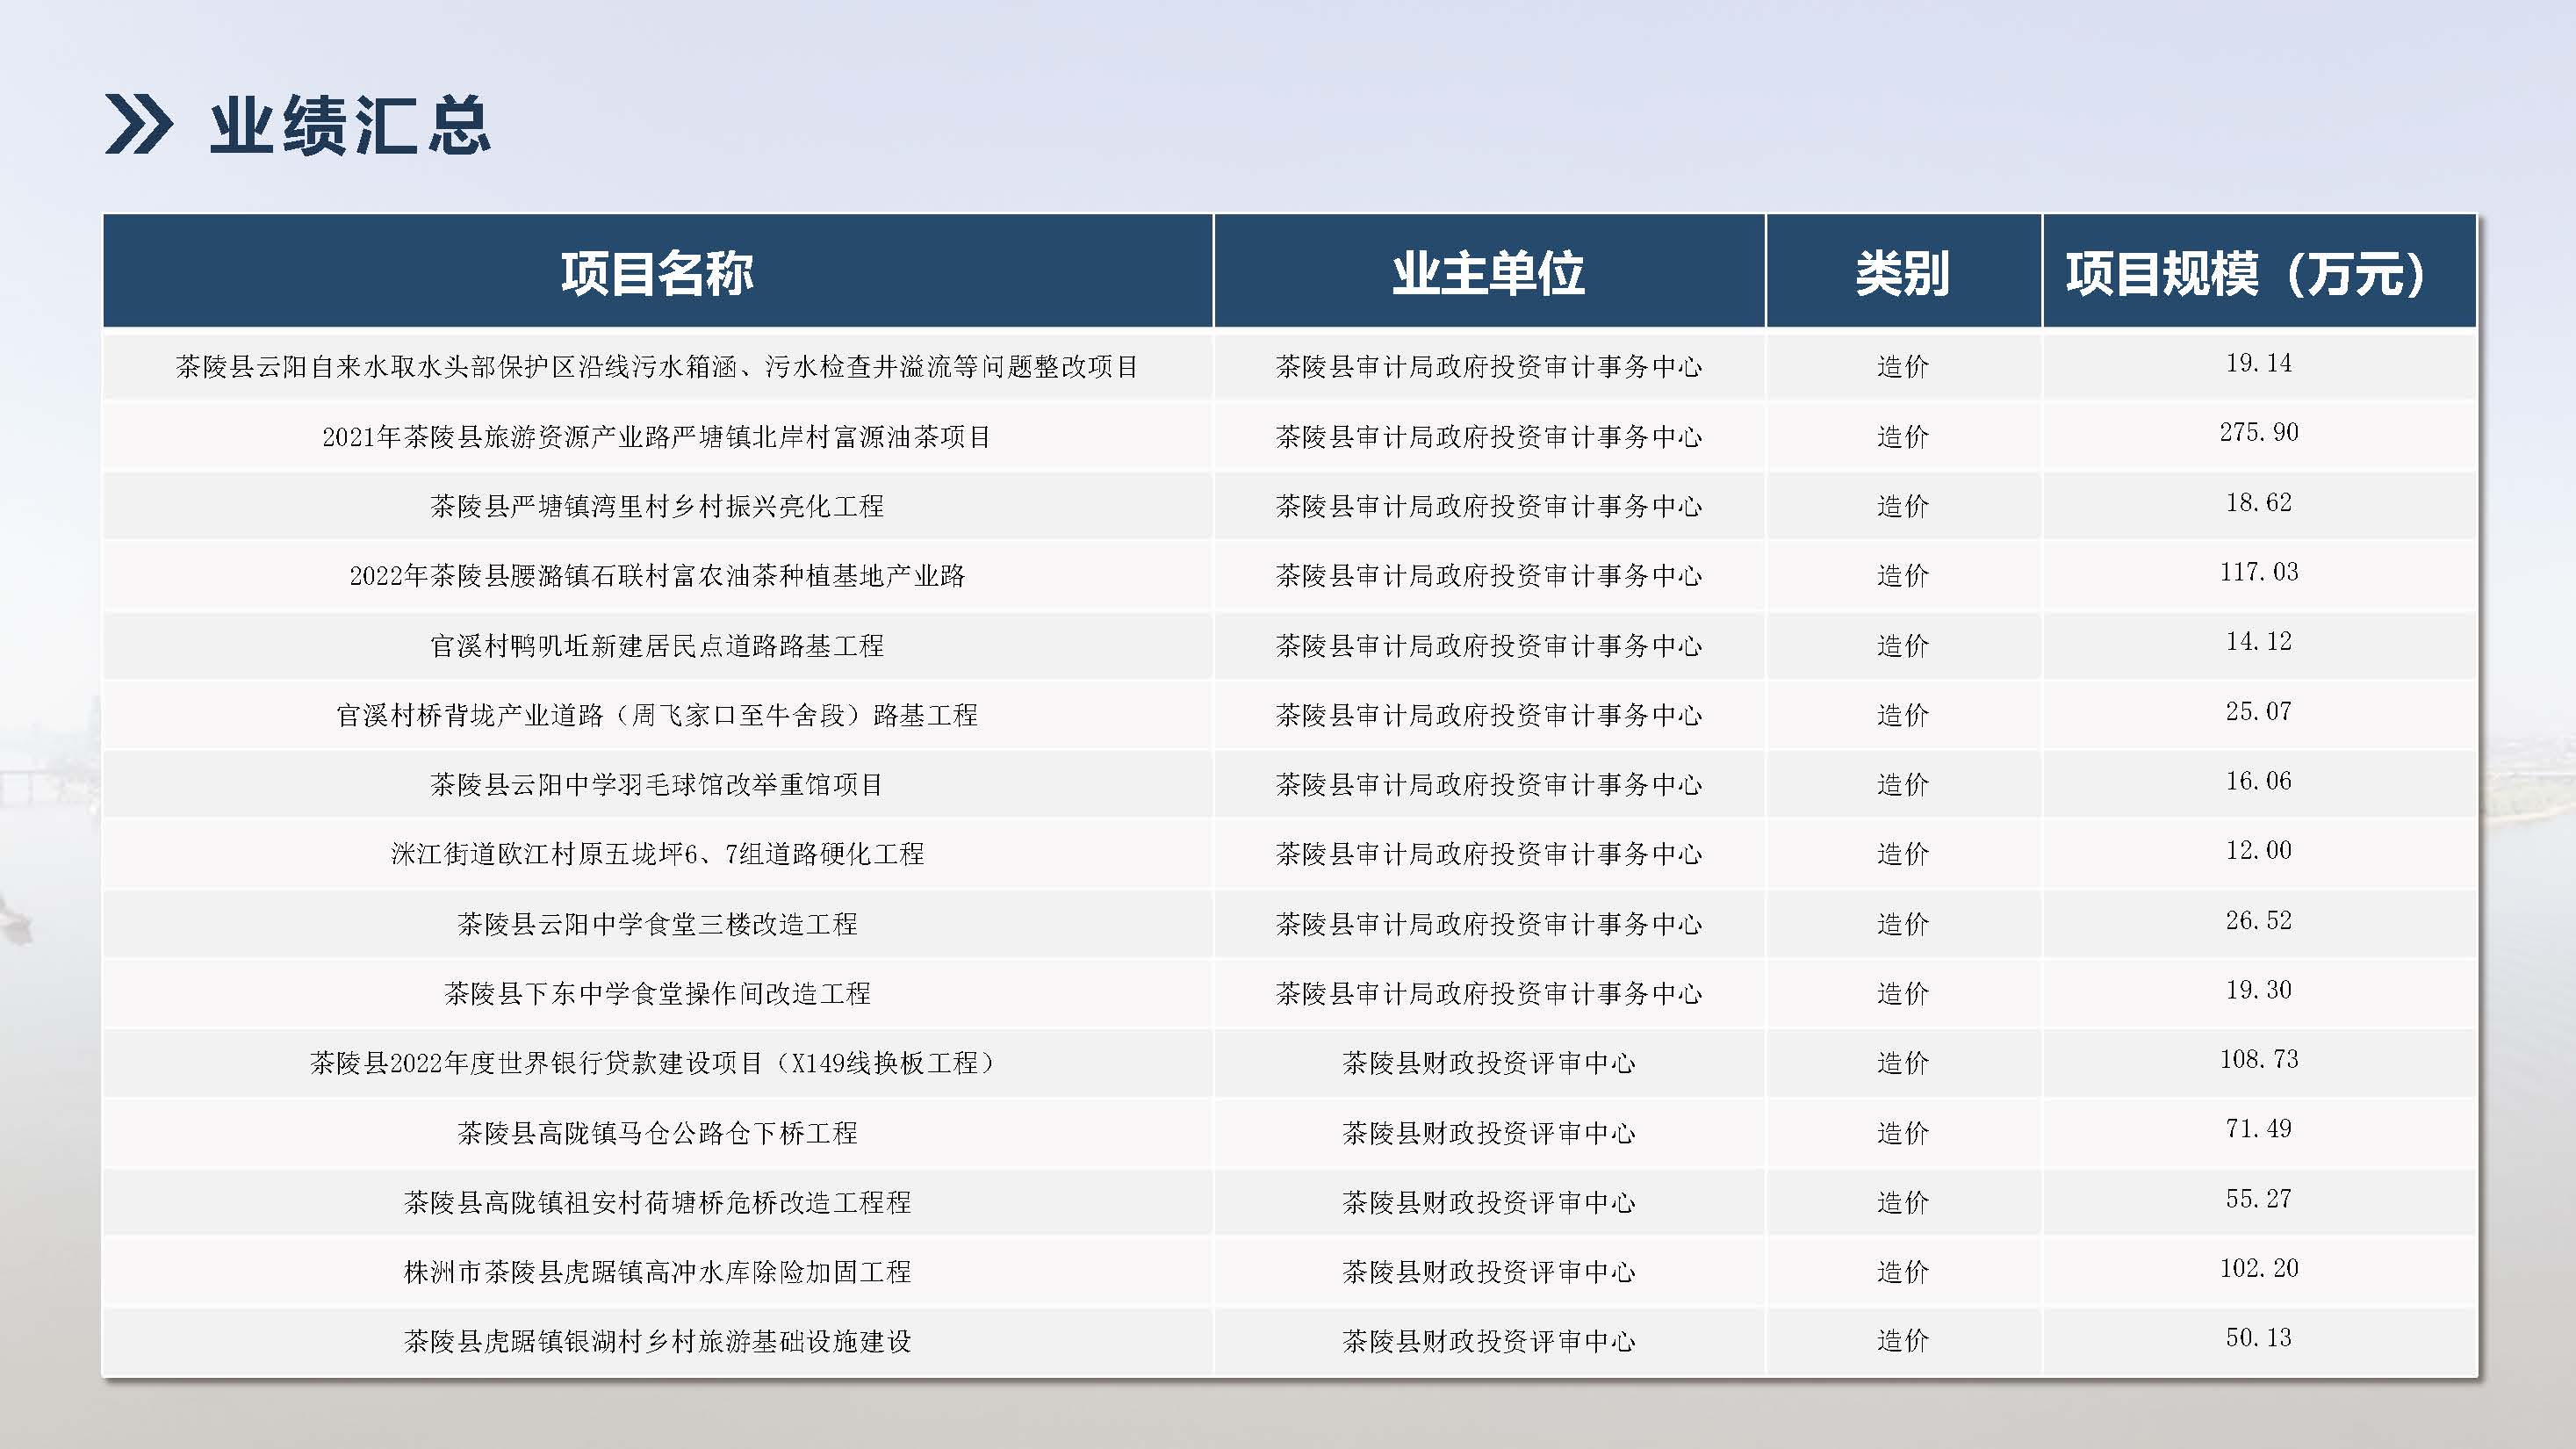Image resolution: width=2576 pixels, height=1449 pixels.
Task: Click the value 26.52
Action: pyautogui.click(x=2259, y=920)
